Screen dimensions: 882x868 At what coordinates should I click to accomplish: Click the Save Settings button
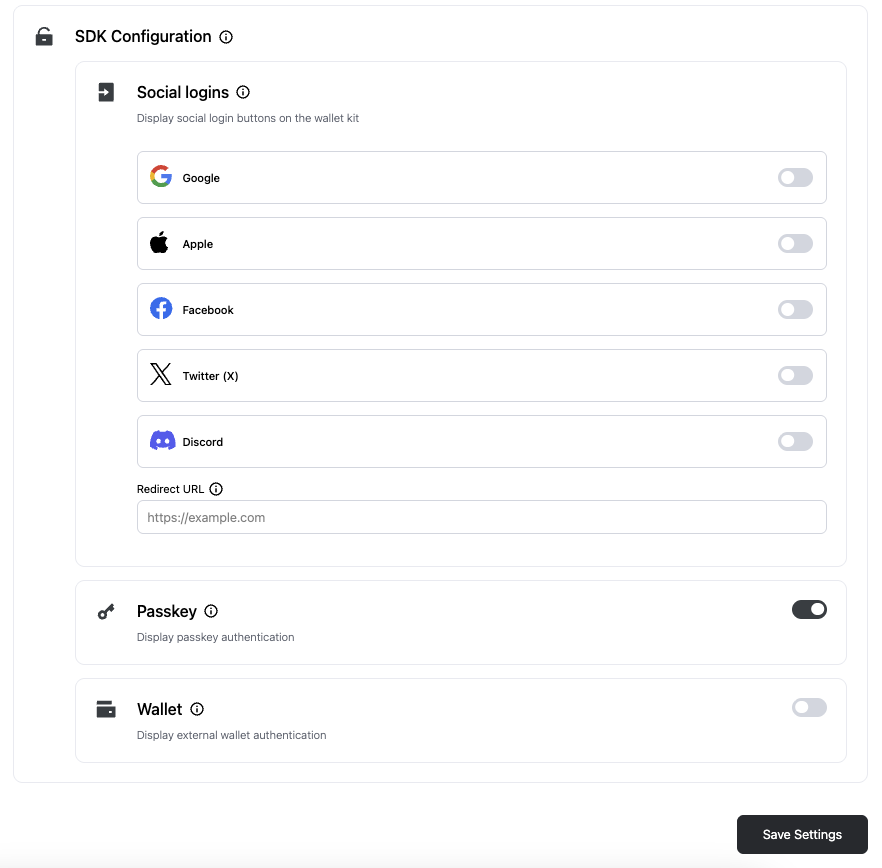pyautogui.click(x=802, y=834)
